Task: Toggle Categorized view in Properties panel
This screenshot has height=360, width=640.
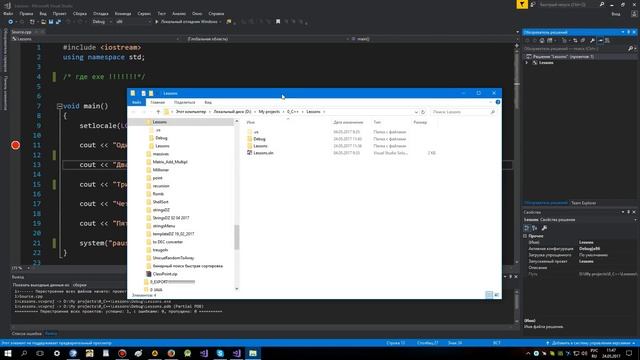Action: [x=527, y=228]
